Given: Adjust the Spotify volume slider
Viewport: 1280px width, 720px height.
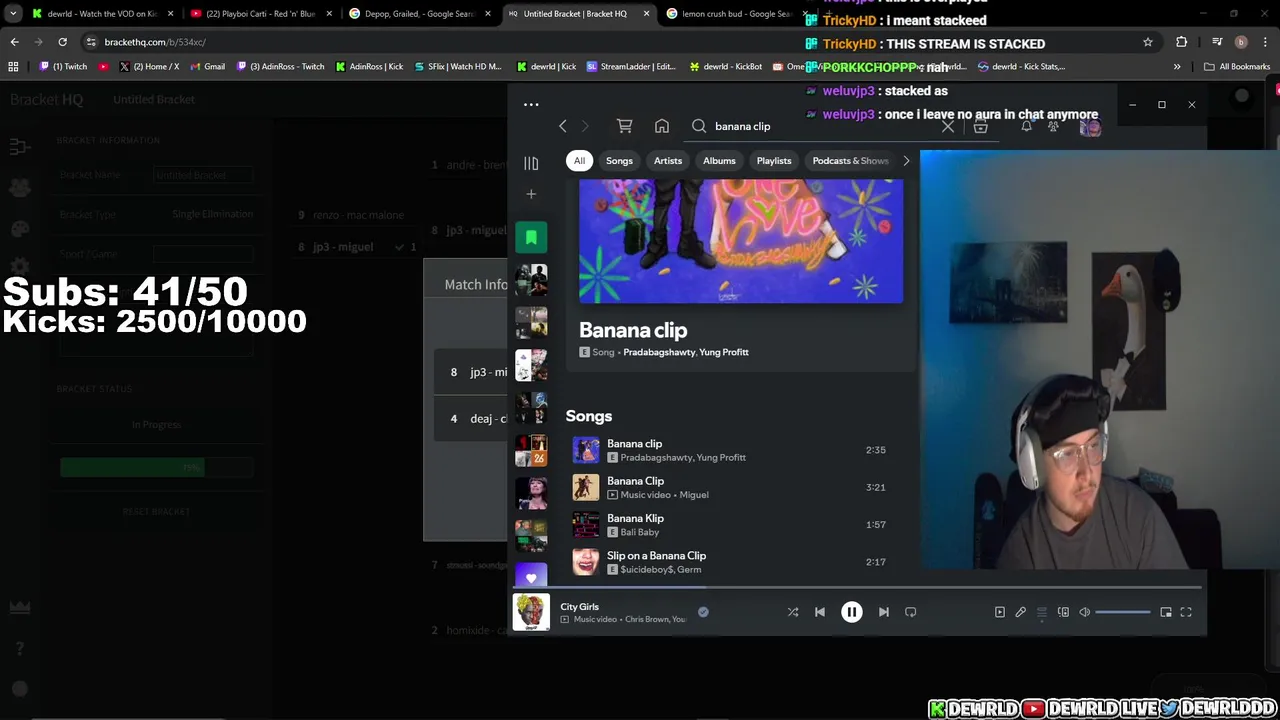Looking at the screenshot, I should pyautogui.click(x=1123, y=612).
